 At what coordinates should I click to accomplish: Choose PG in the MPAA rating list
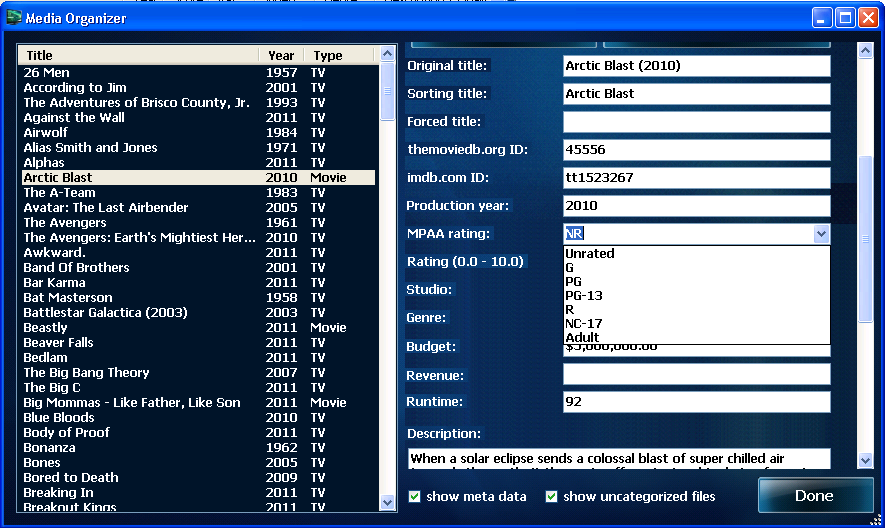coord(697,281)
